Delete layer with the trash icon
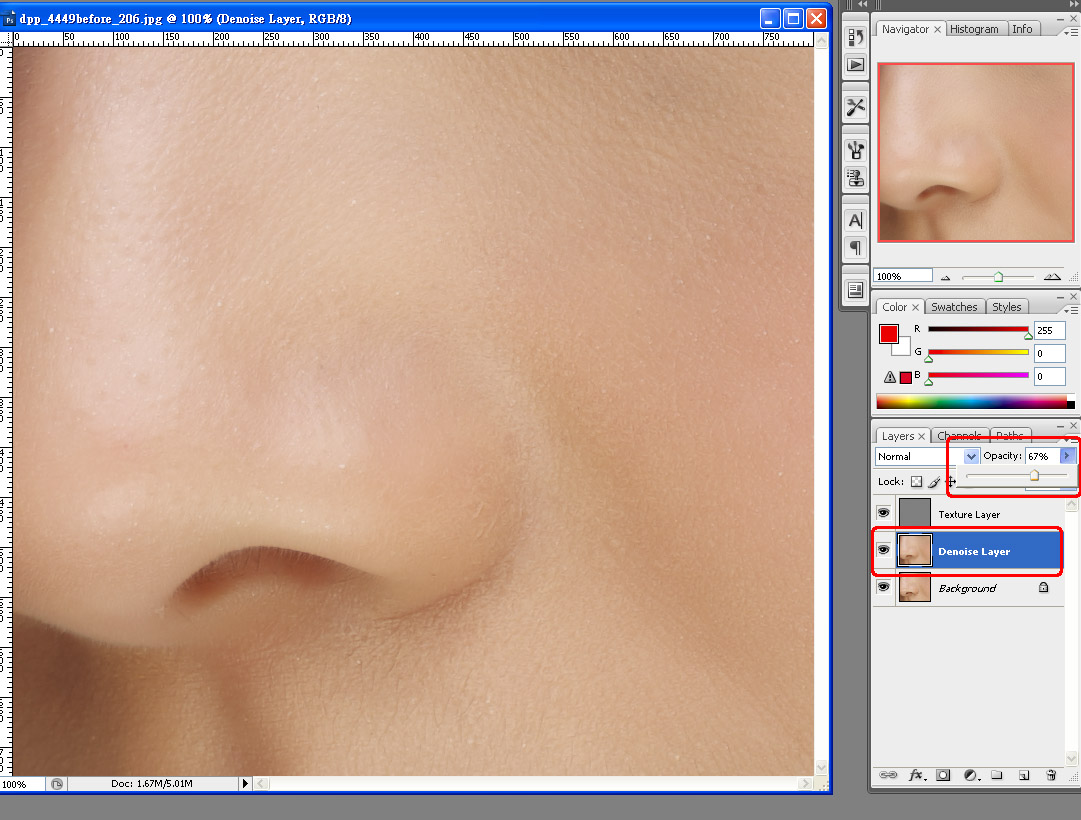This screenshot has height=820, width=1081. click(x=1050, y=775)
